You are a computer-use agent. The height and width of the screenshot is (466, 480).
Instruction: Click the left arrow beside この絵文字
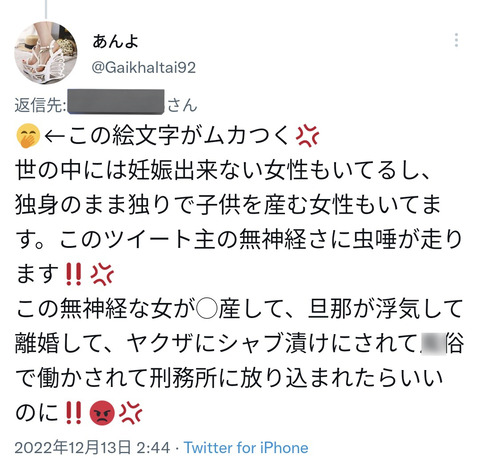54,136
